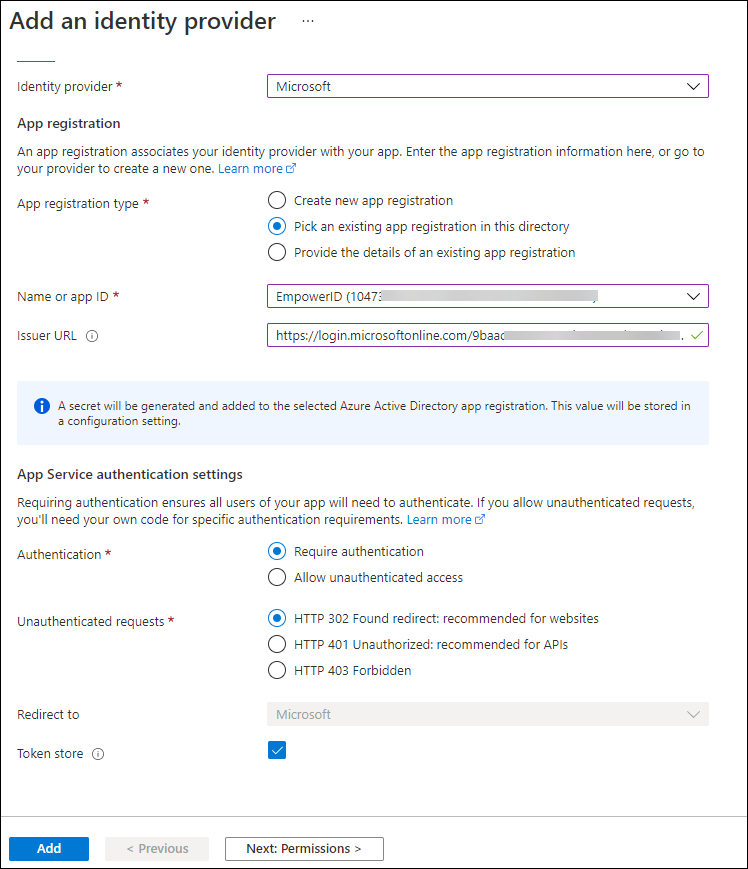The width and height of the screenshot is (748, 869).
Task: Click the Issuer URL info icon
Action: 92,336
